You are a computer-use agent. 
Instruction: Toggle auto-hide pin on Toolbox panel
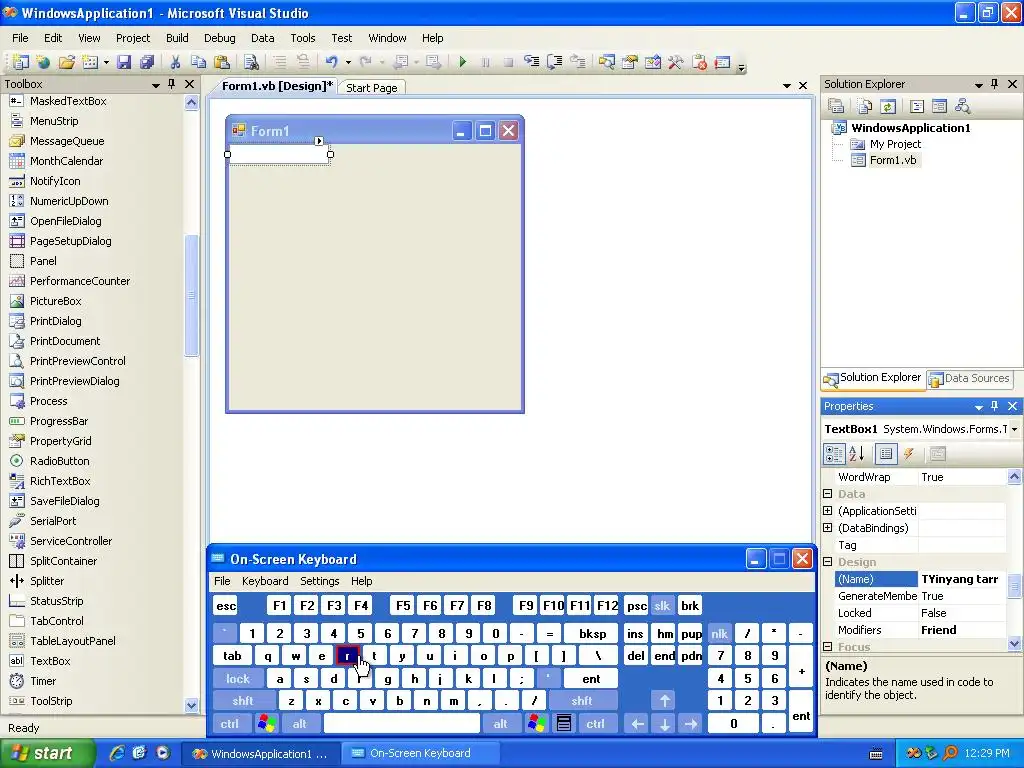[x=172, y=84]
